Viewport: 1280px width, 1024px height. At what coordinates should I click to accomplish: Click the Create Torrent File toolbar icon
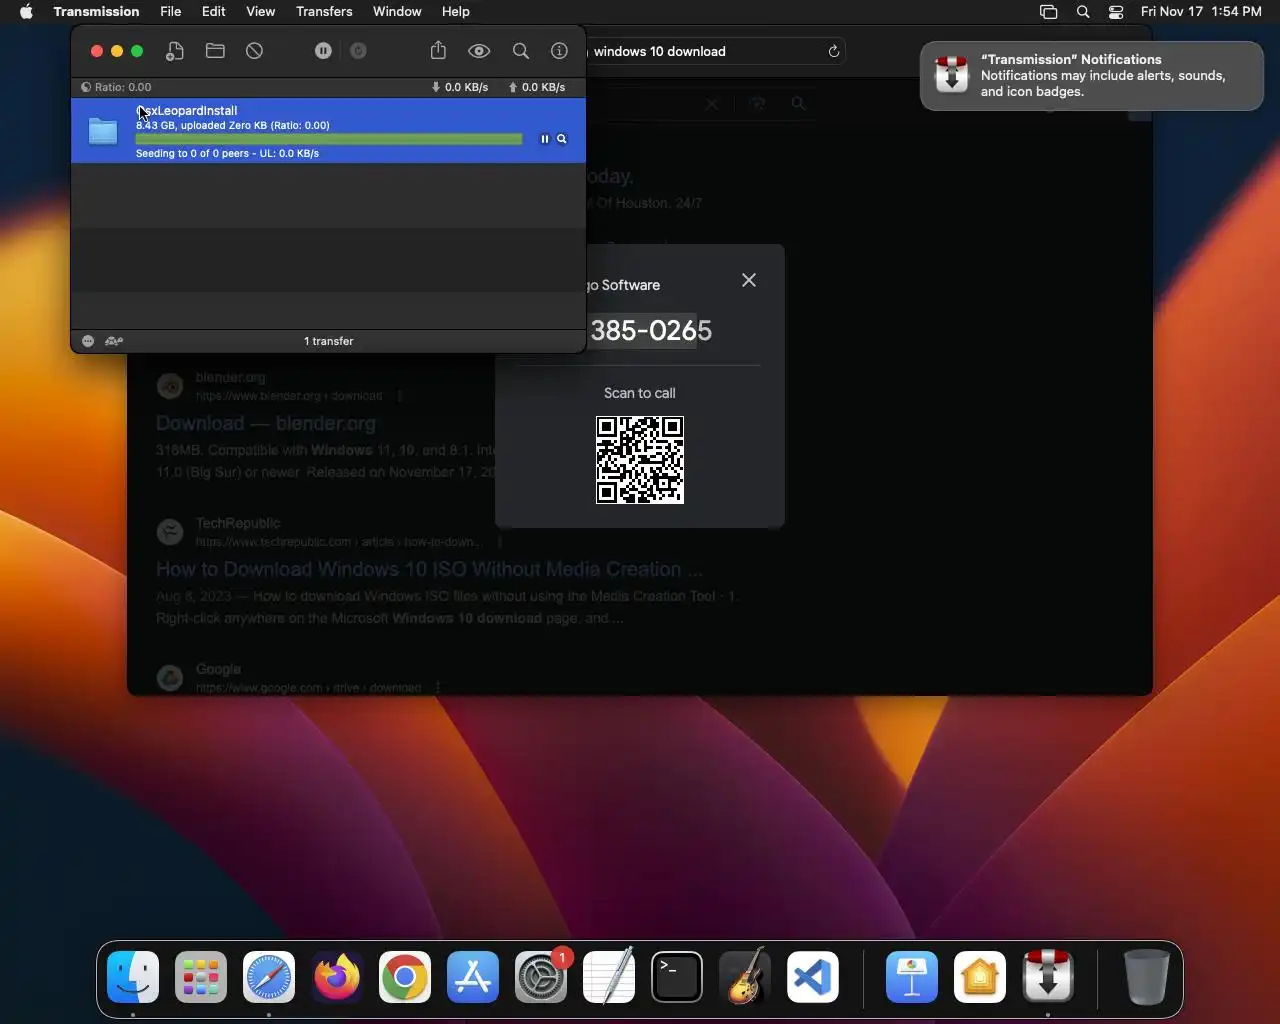(175, 51)
